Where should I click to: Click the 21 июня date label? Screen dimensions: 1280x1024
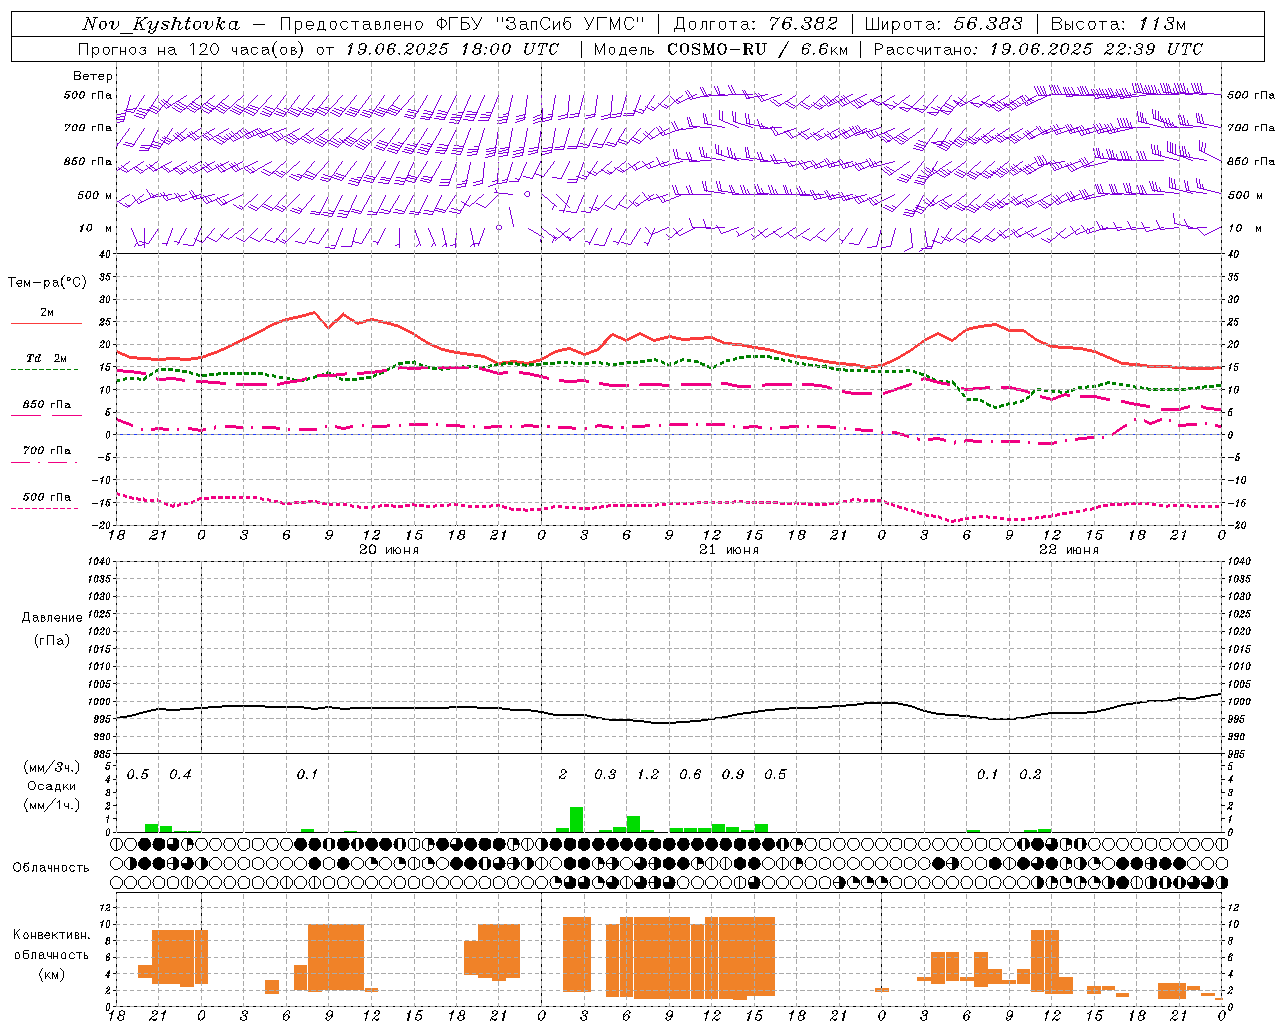point(729,550)
